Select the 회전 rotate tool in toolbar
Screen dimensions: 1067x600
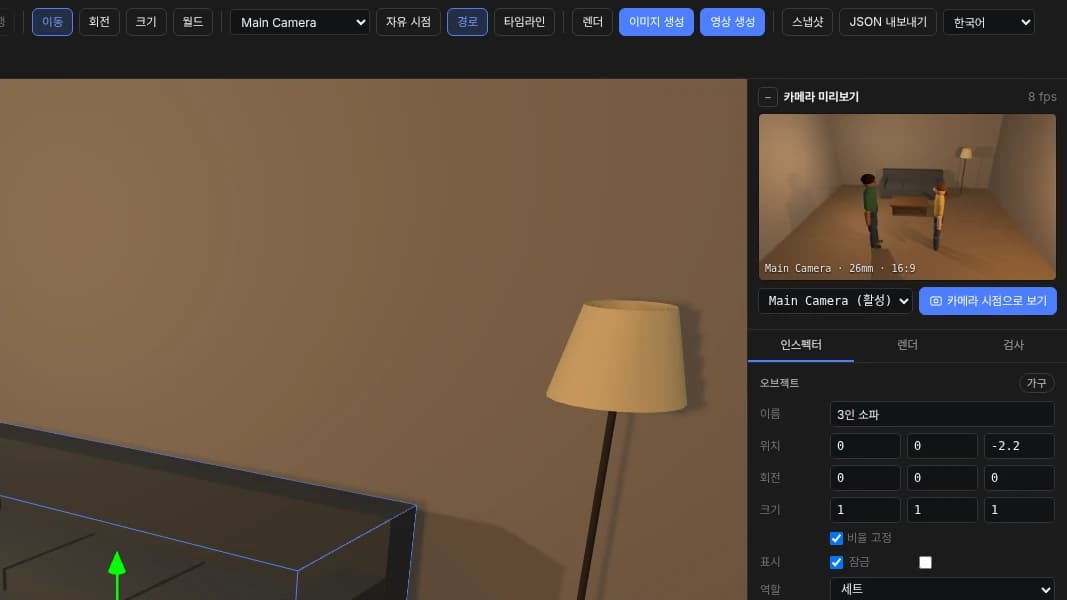click(x=99, y=22)
